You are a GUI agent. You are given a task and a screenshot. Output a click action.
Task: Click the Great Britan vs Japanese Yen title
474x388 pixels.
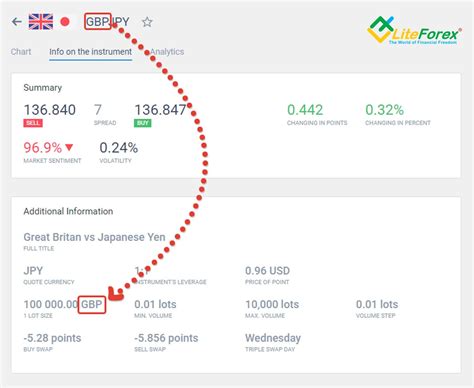tap(94, 237)
